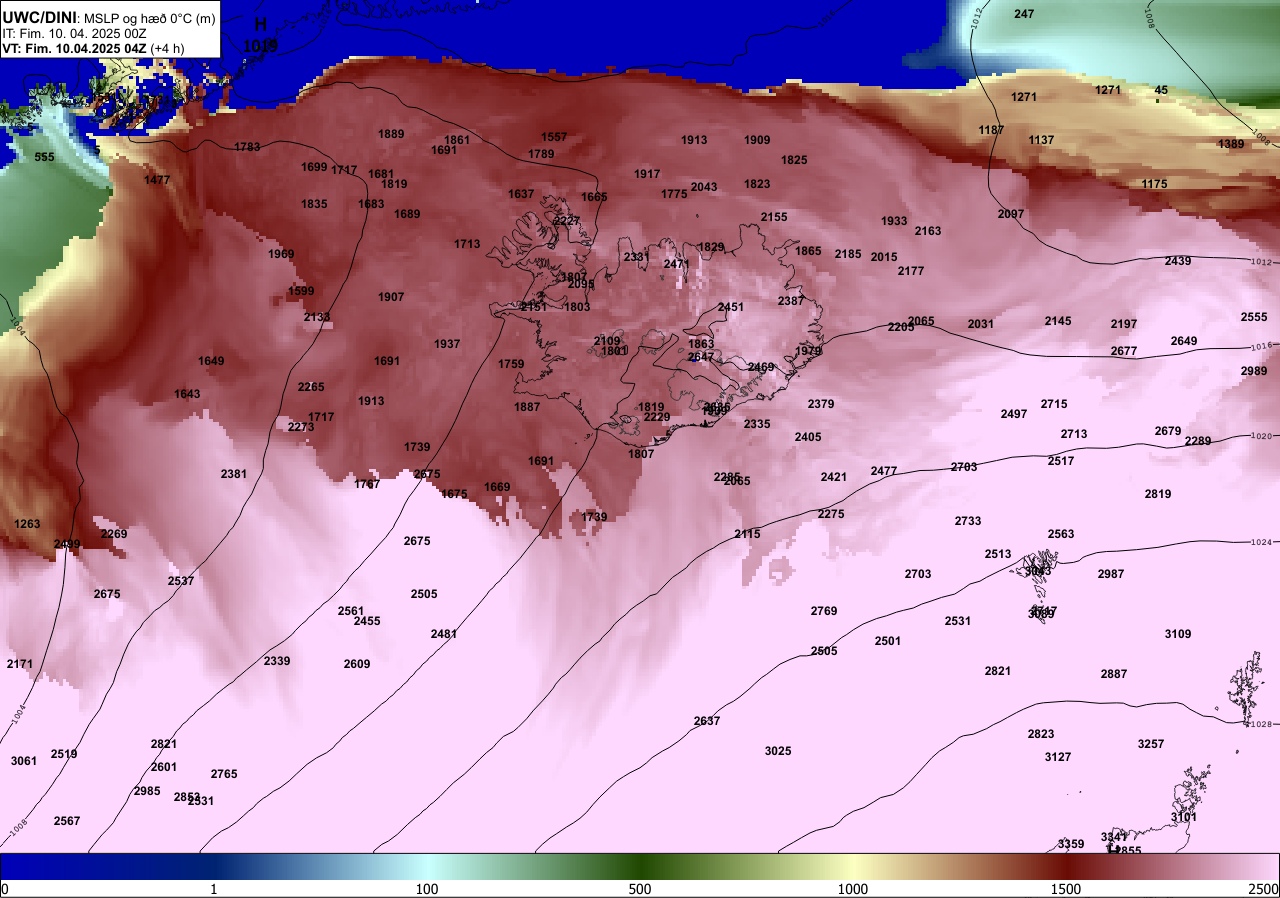The height and width of the screenshot is (898, 1280).
Task: Click the height value 1263
Action: 27,524
